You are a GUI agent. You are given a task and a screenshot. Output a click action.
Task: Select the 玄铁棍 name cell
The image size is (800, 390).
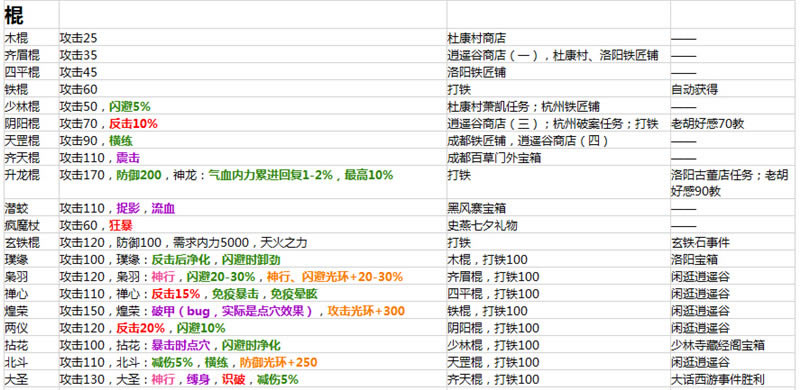[31, 242]
